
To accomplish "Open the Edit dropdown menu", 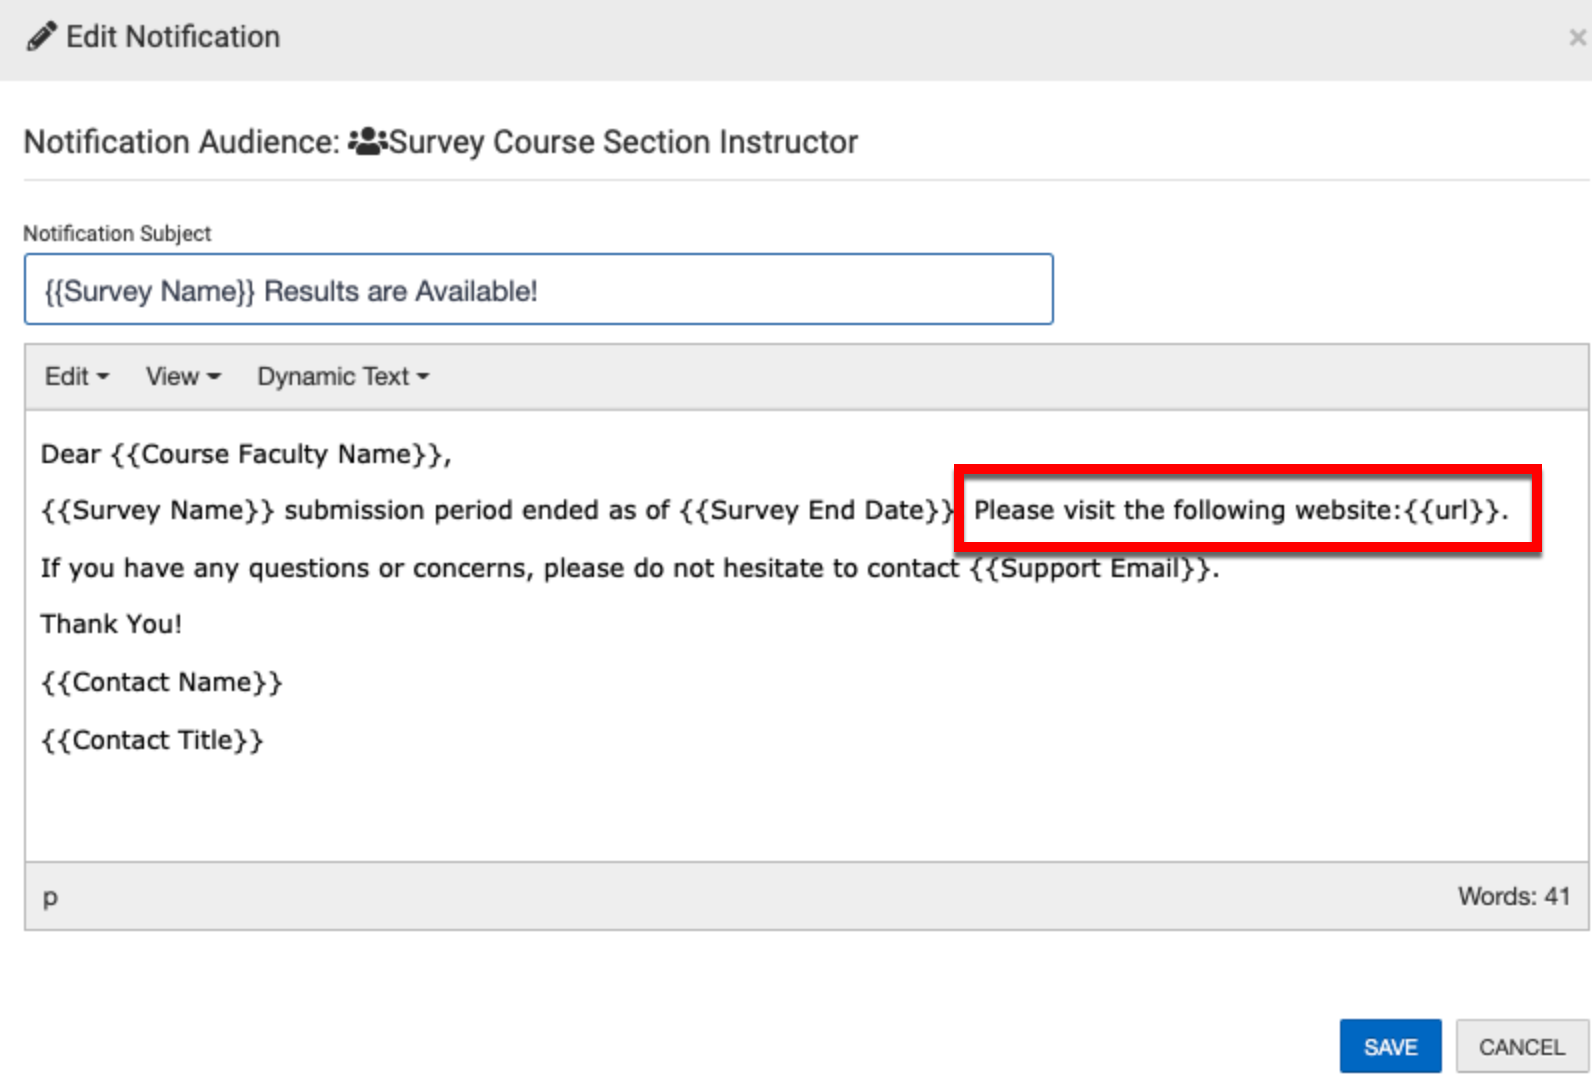I will [76, 377].
